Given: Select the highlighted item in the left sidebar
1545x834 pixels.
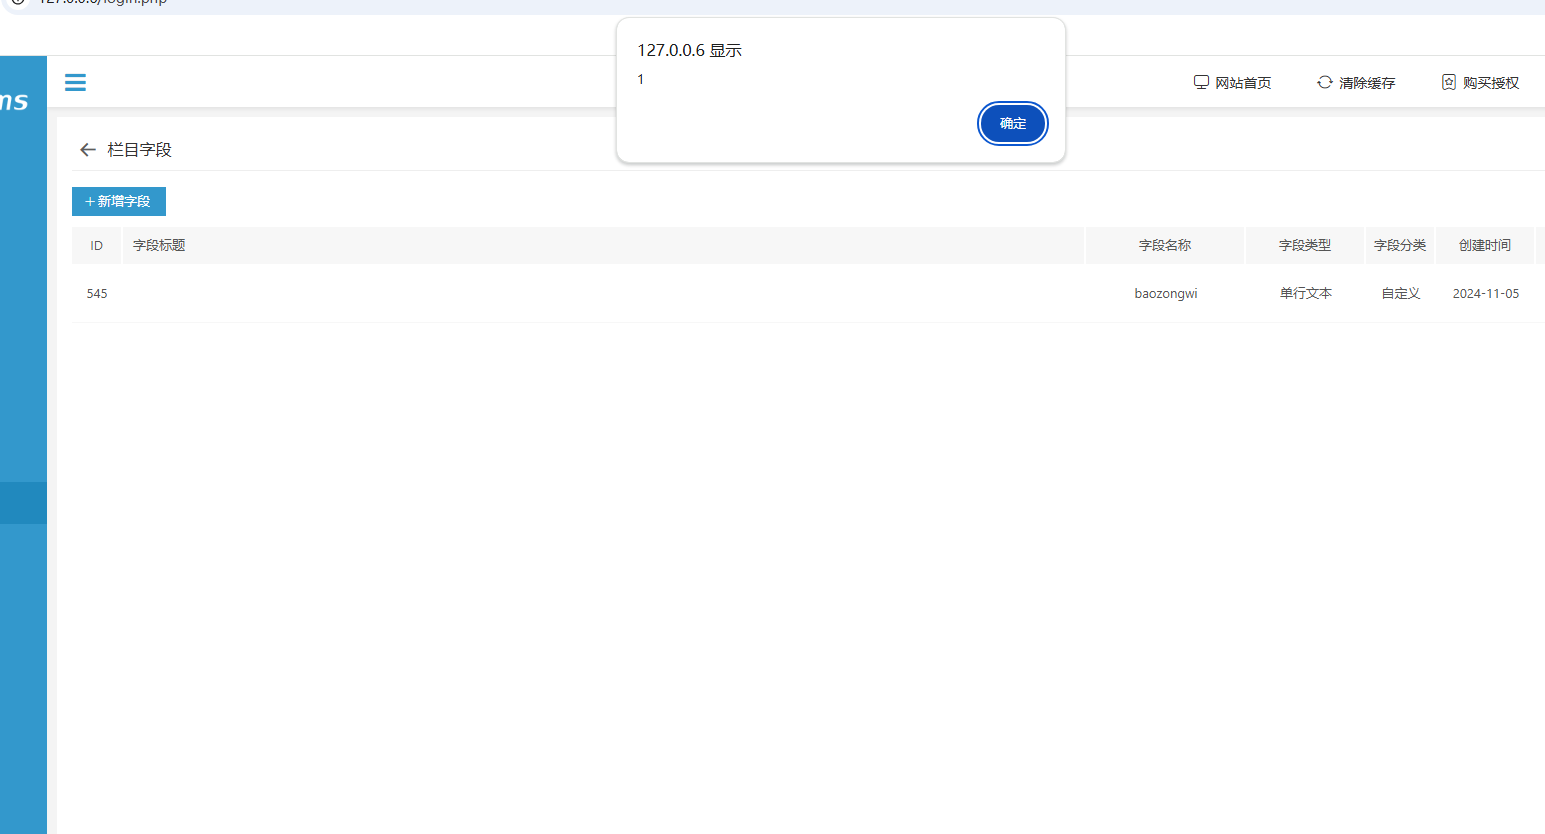Looking at the screenshot, I should 23,503.
